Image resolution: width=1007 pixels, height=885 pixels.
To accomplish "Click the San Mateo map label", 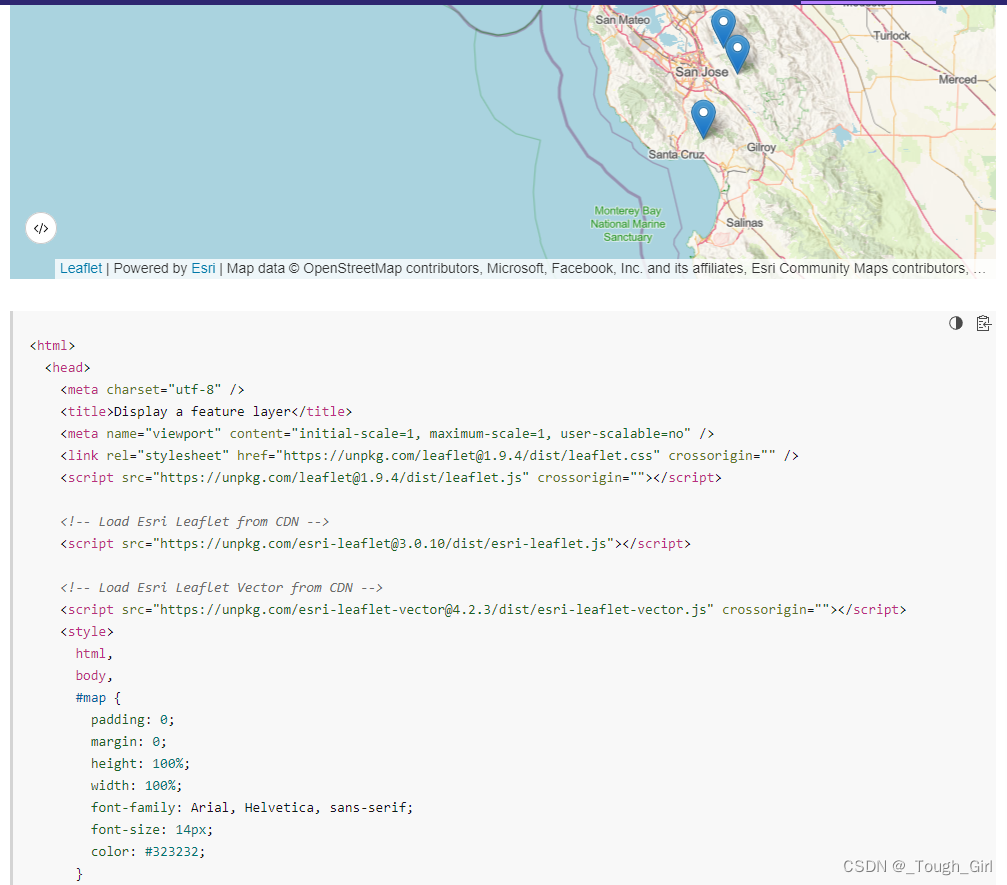I will point(622,20).
